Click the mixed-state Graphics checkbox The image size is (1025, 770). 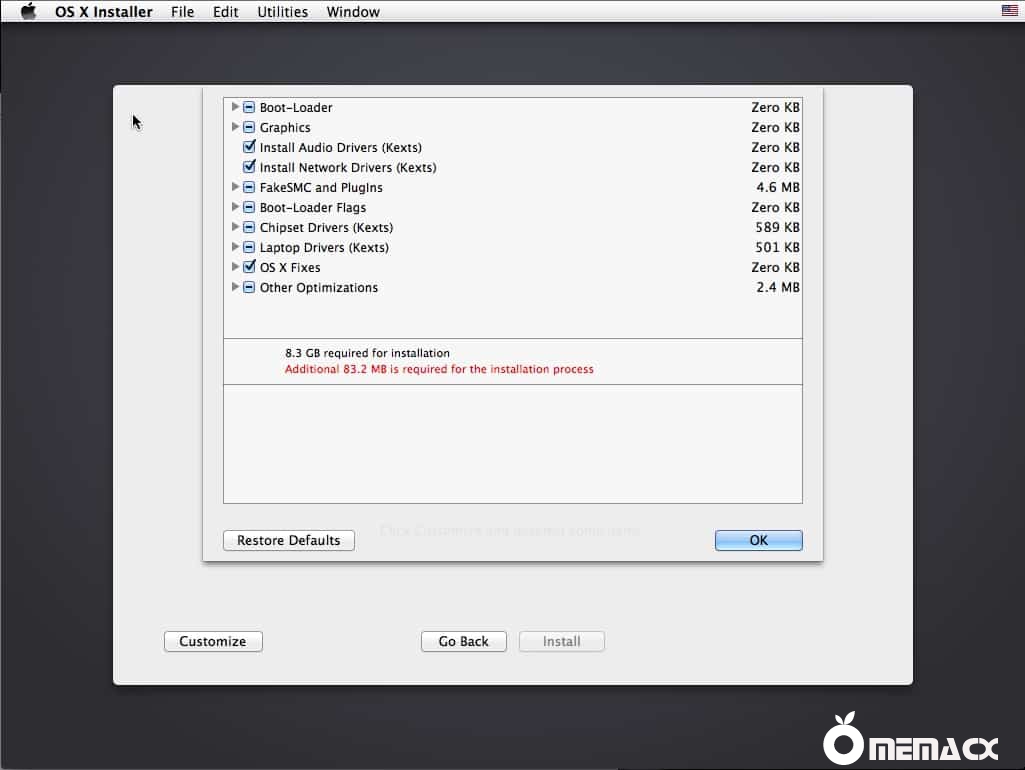(x=249, y=127)
